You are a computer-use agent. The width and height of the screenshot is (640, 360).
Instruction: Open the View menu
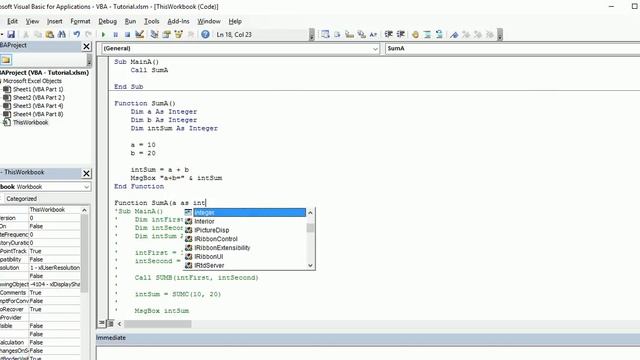[32, 21]
